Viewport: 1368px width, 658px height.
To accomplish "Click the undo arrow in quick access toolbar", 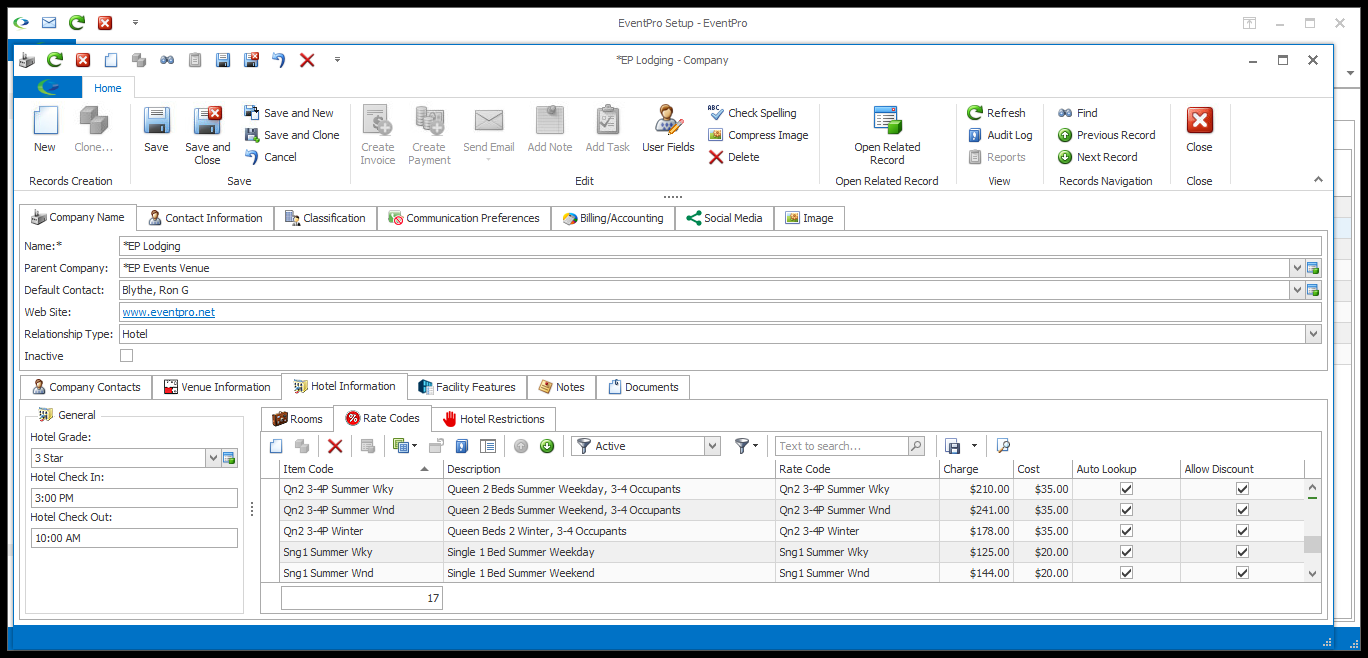I will coord(279,60).
